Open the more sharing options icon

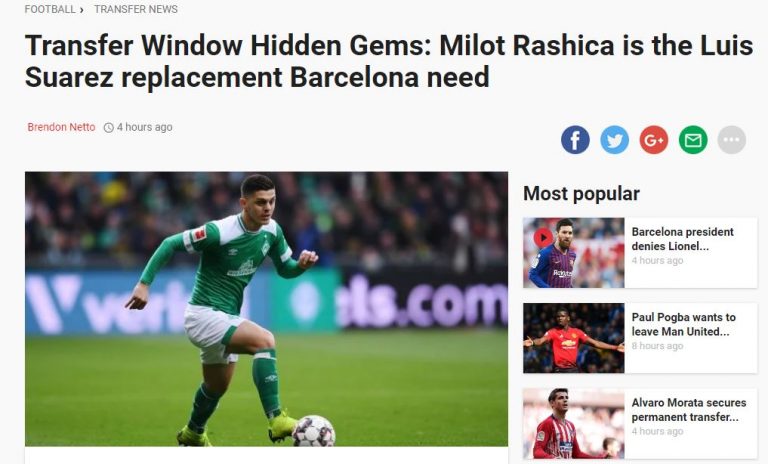coord(732,140)
